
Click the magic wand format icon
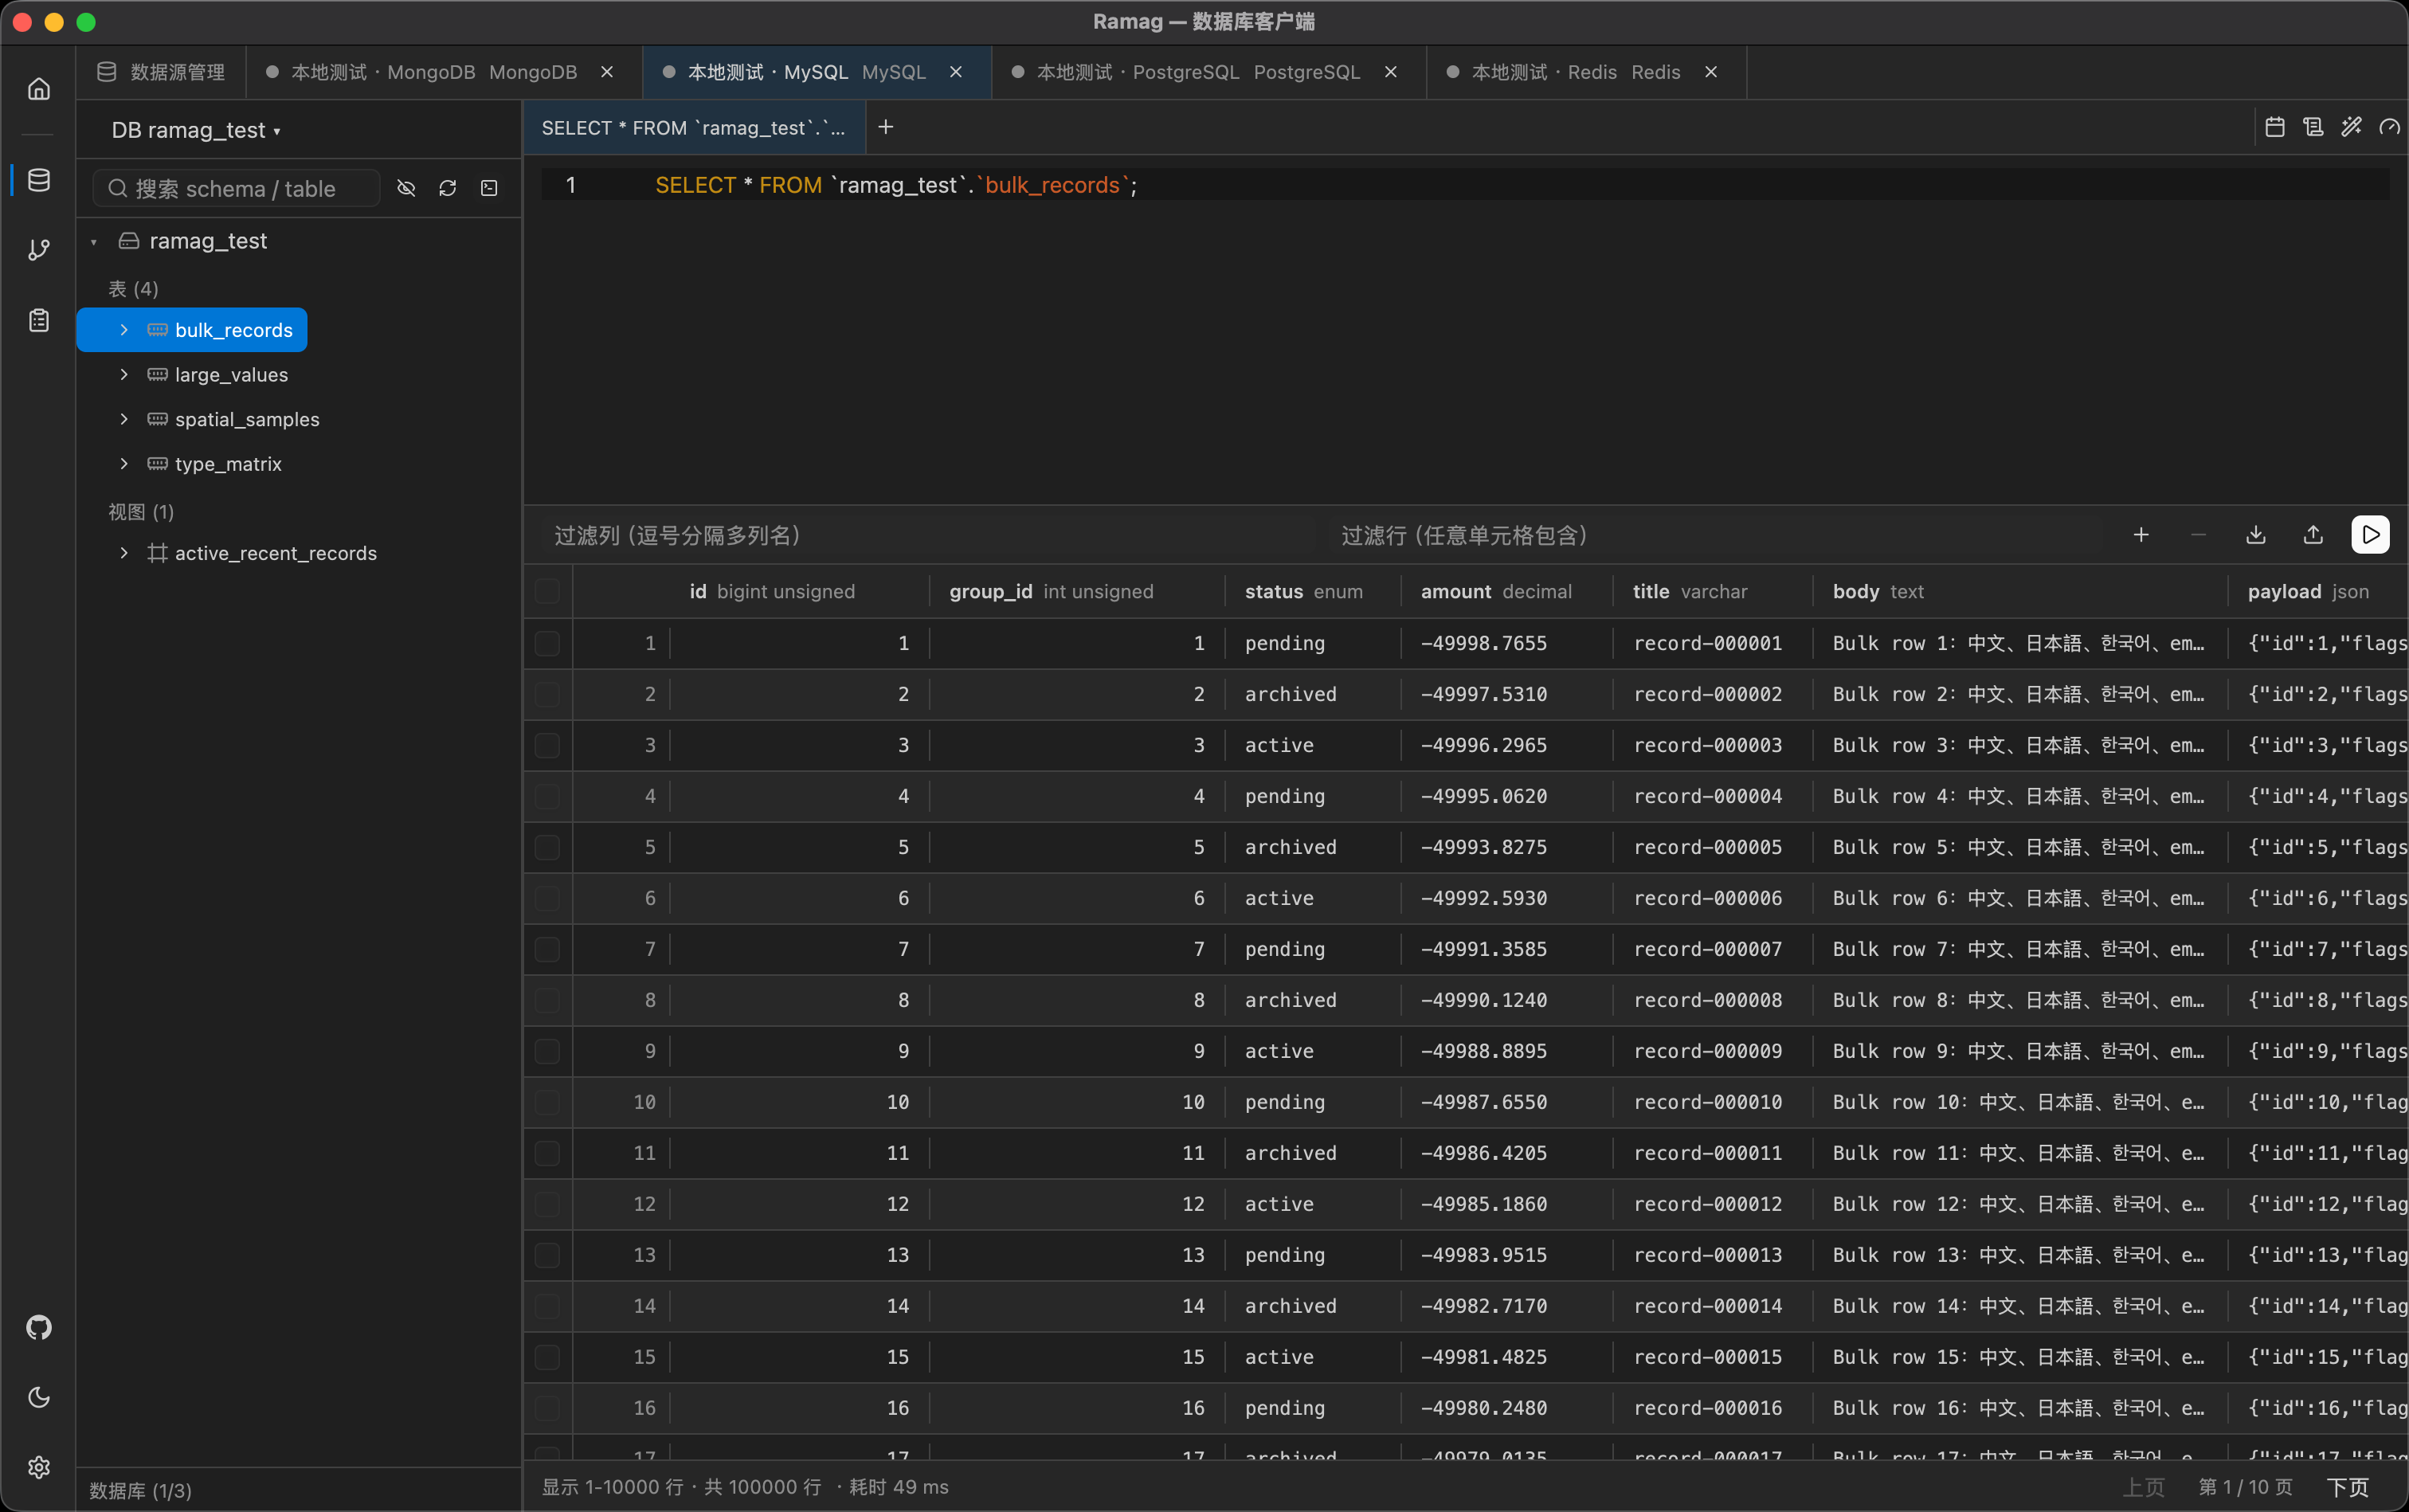tap(2351, 127)
